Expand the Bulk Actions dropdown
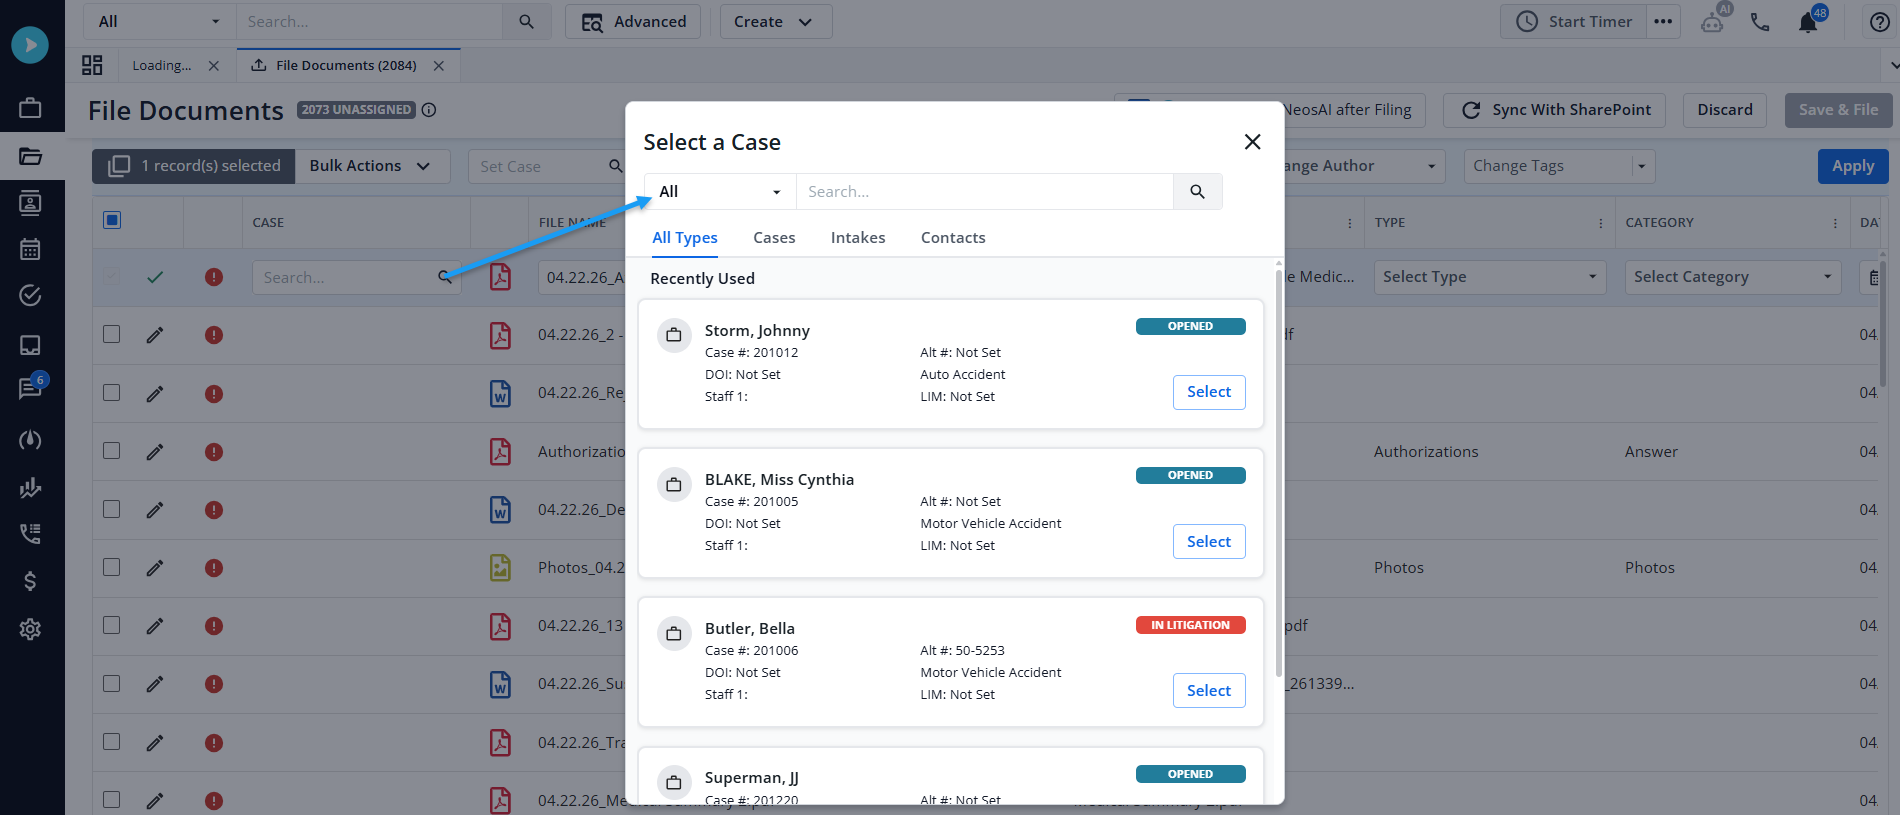 372,166
